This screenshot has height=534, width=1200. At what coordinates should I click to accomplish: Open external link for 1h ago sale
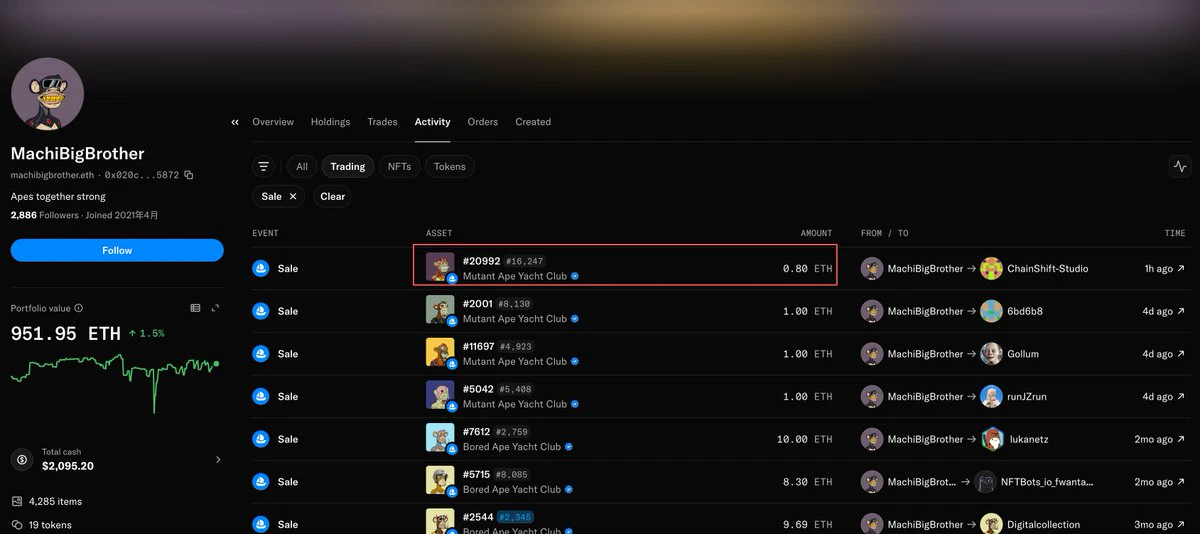coord(1181,269)
